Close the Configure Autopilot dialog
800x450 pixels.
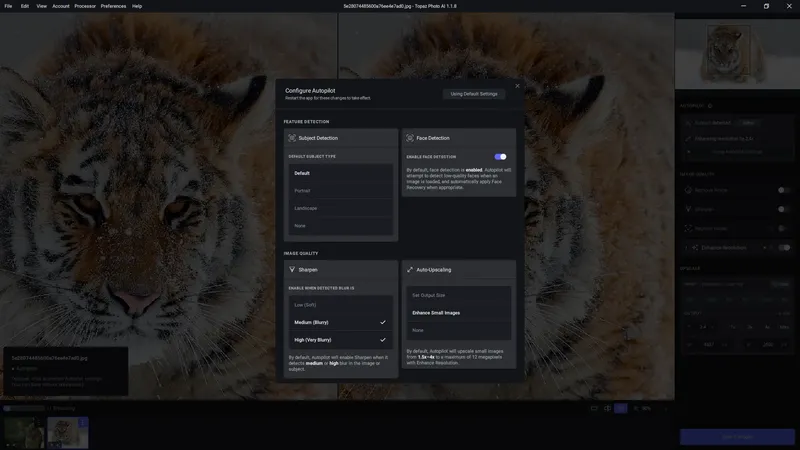517,86
